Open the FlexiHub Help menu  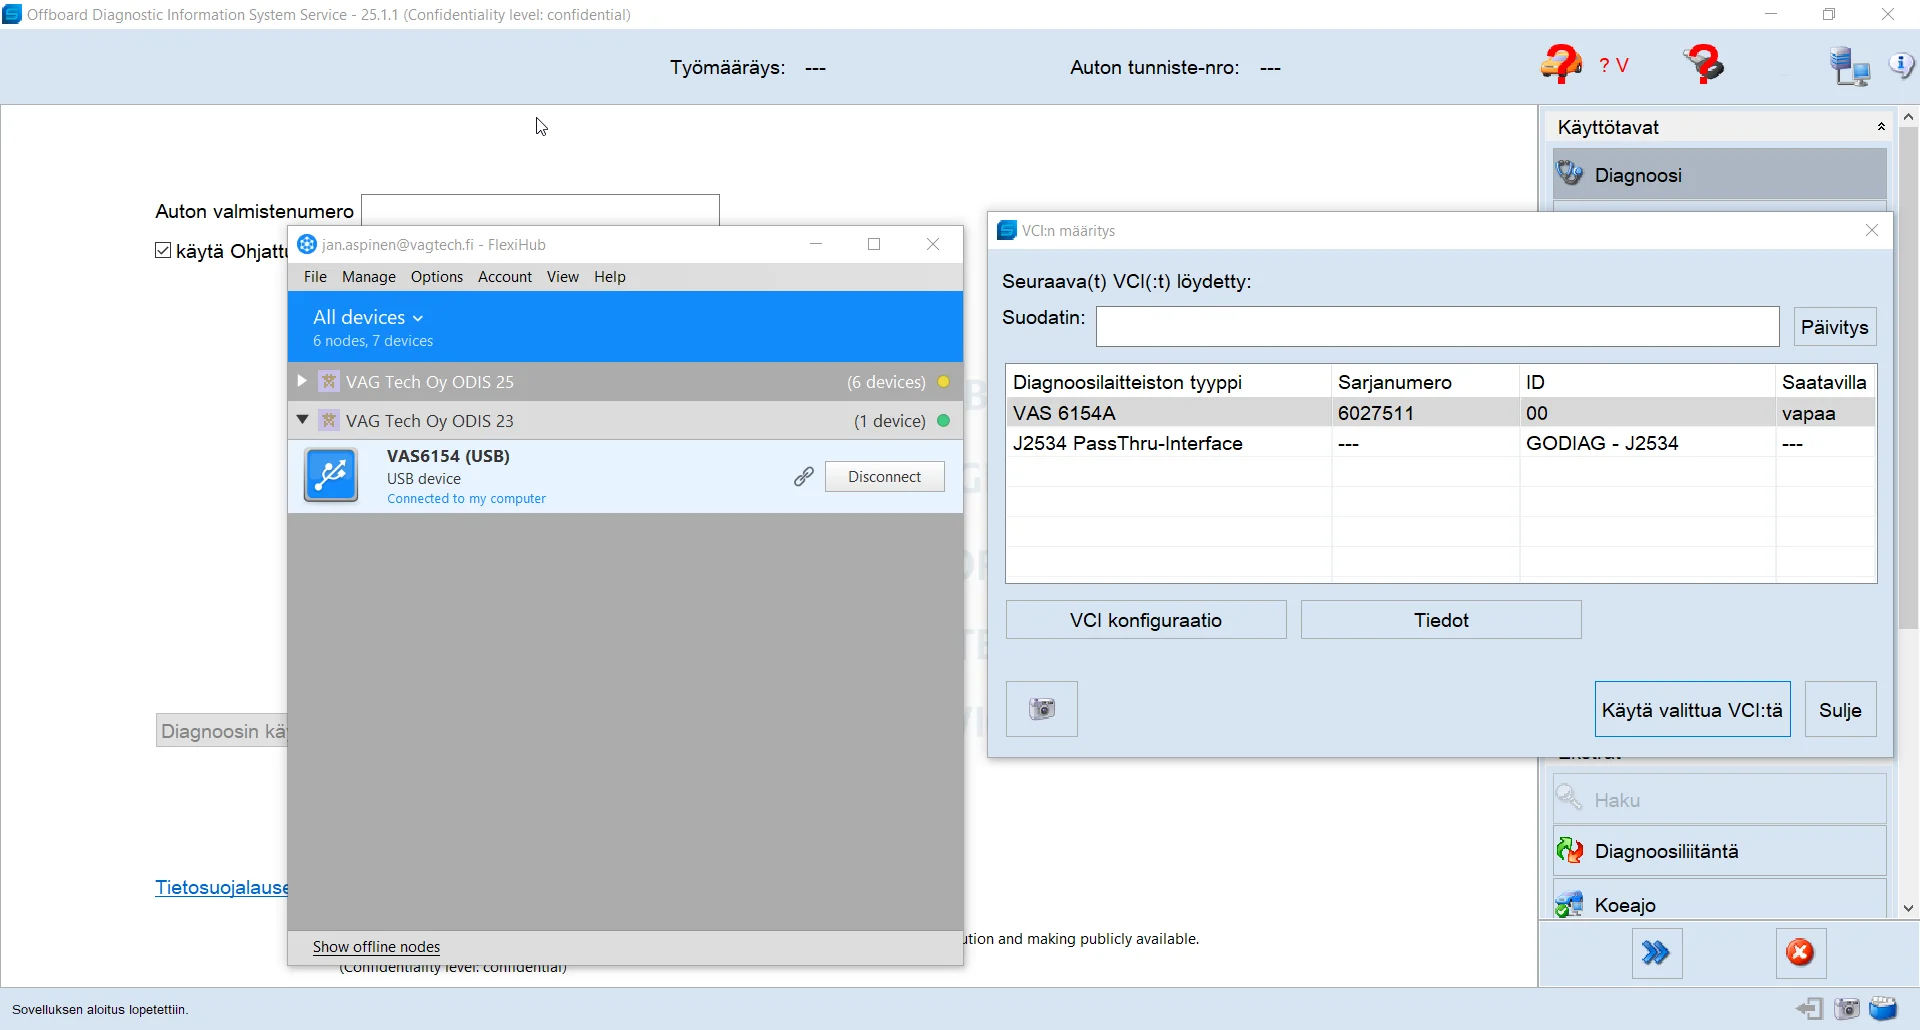pyautogui.click(x=610, y=276)
